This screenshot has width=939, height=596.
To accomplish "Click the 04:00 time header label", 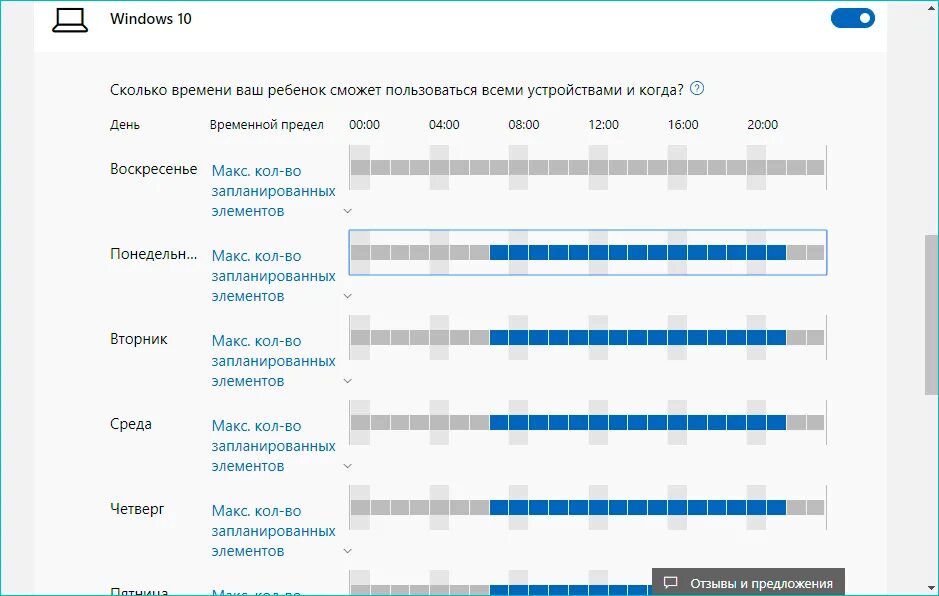I will pos(444,125).
